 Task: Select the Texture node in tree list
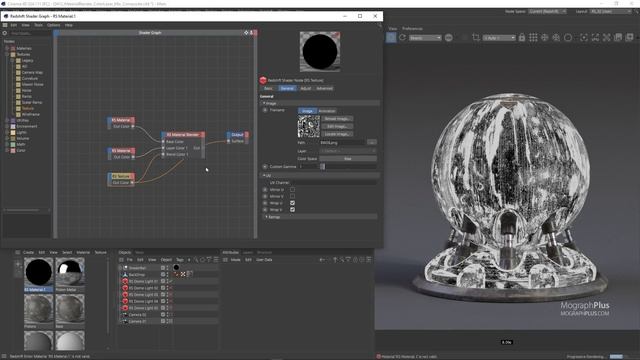pos(28,109)
